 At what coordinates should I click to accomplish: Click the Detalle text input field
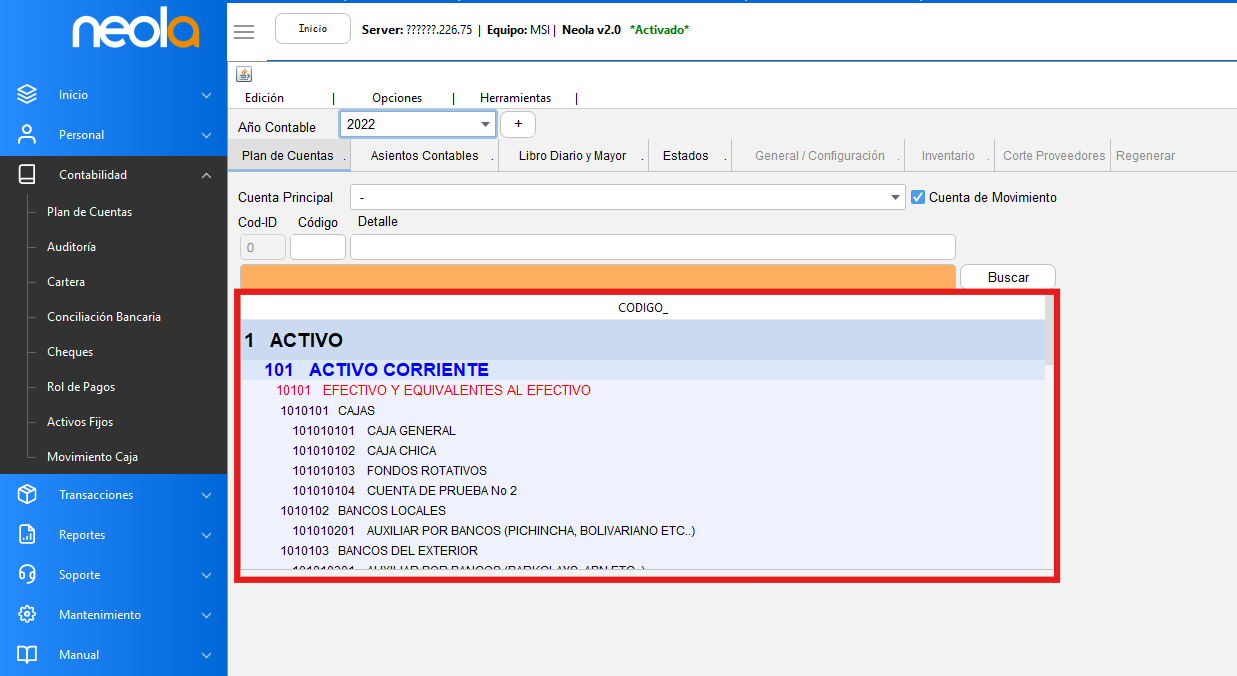652,247
